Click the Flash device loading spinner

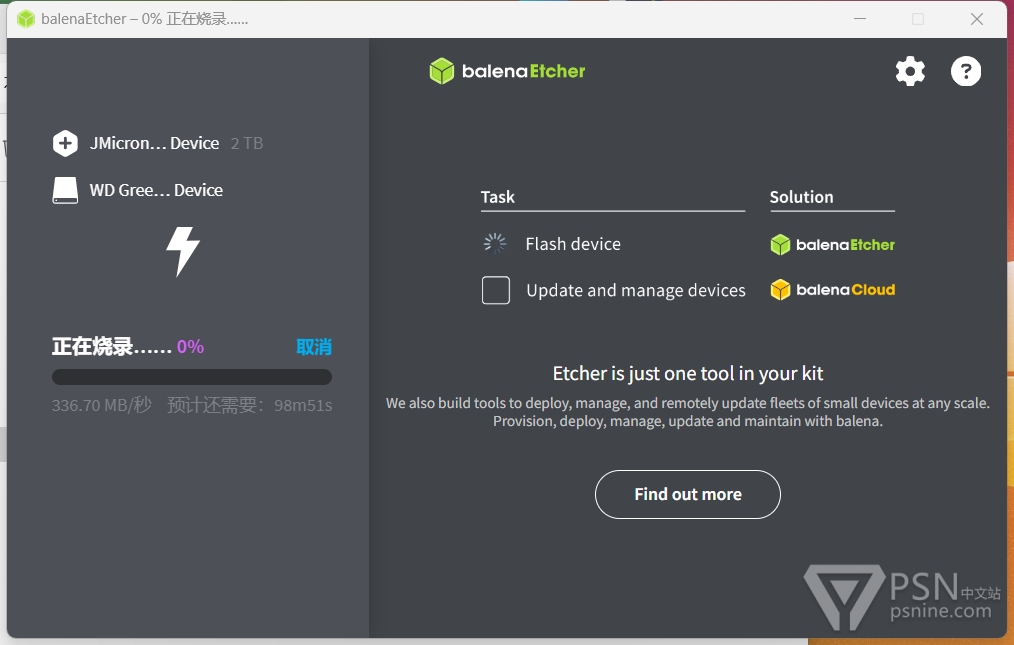(495, 244)
